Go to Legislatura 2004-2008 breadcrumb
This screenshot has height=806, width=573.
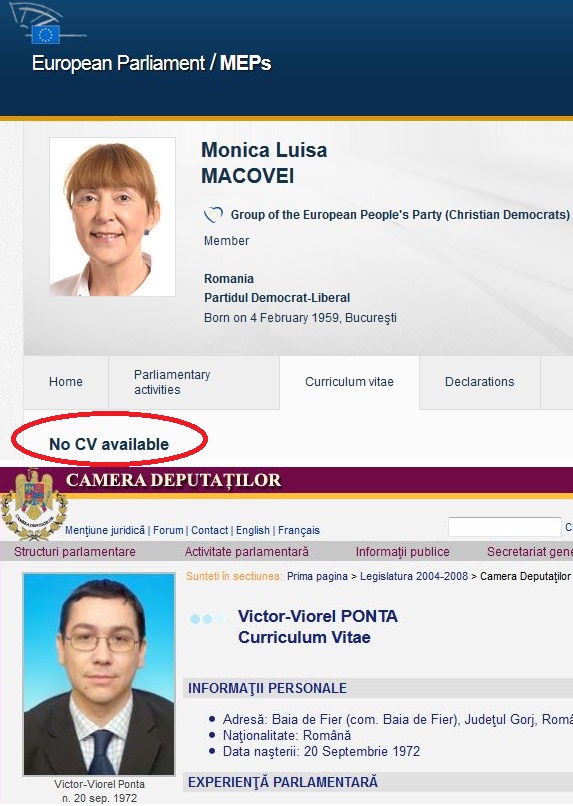tap(414, 576)
